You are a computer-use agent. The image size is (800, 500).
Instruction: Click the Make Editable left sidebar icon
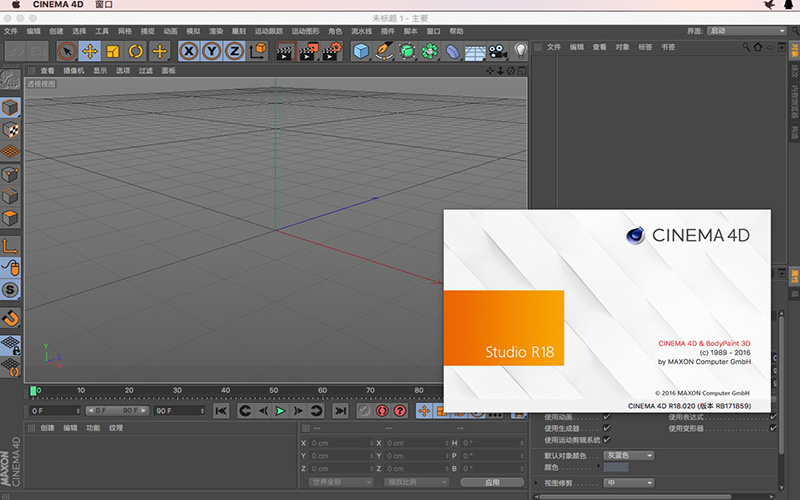(10, 80)
